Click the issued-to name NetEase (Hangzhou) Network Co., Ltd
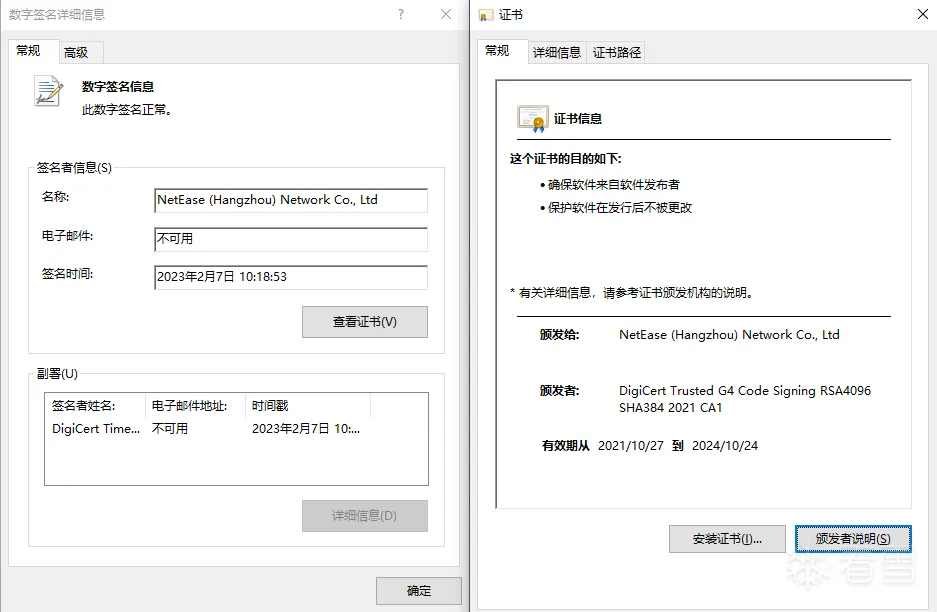 point(729,335)
